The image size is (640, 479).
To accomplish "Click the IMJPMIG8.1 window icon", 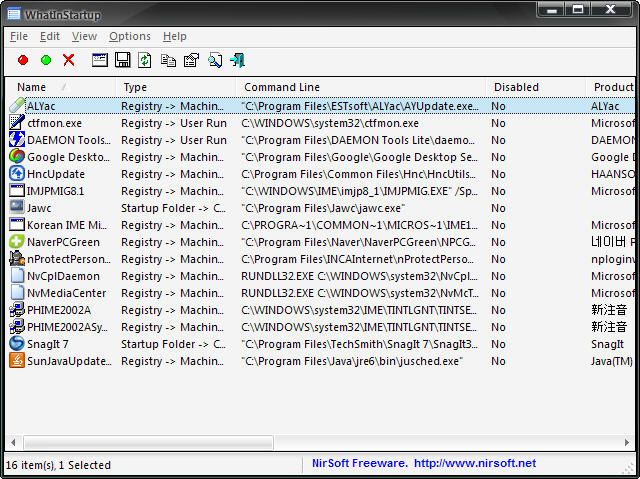I will click(17, 191).
